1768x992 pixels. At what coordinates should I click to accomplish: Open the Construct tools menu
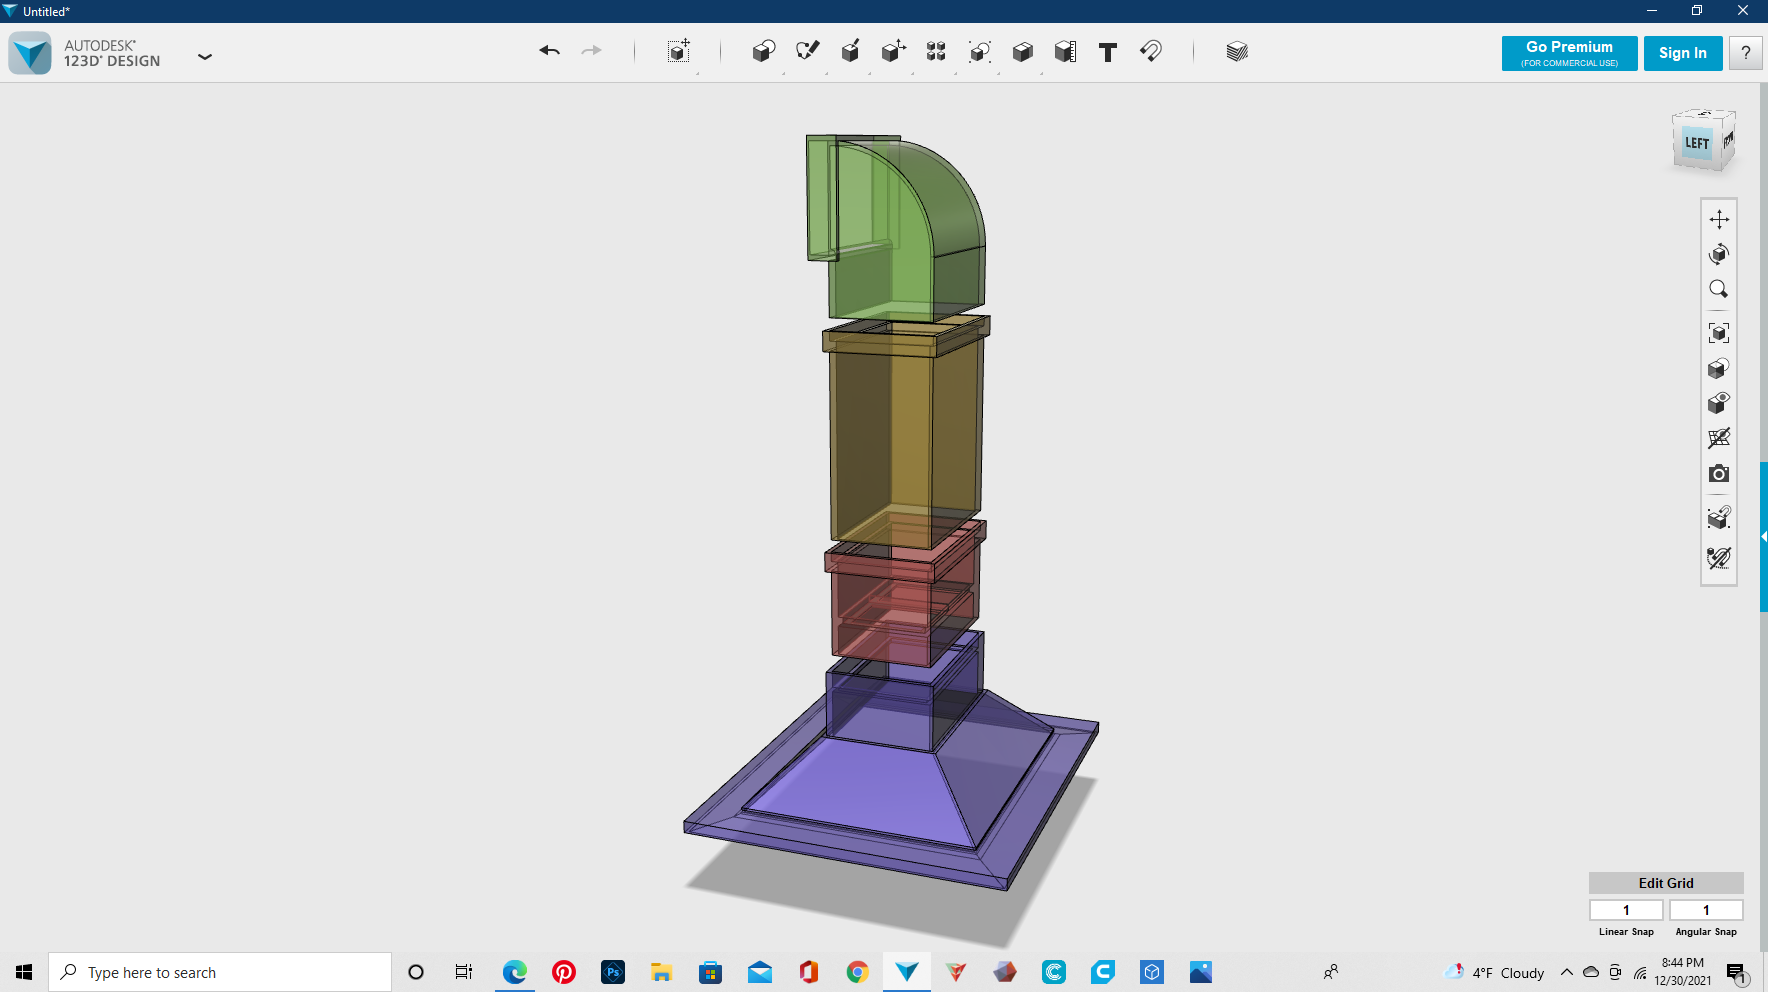850,52
